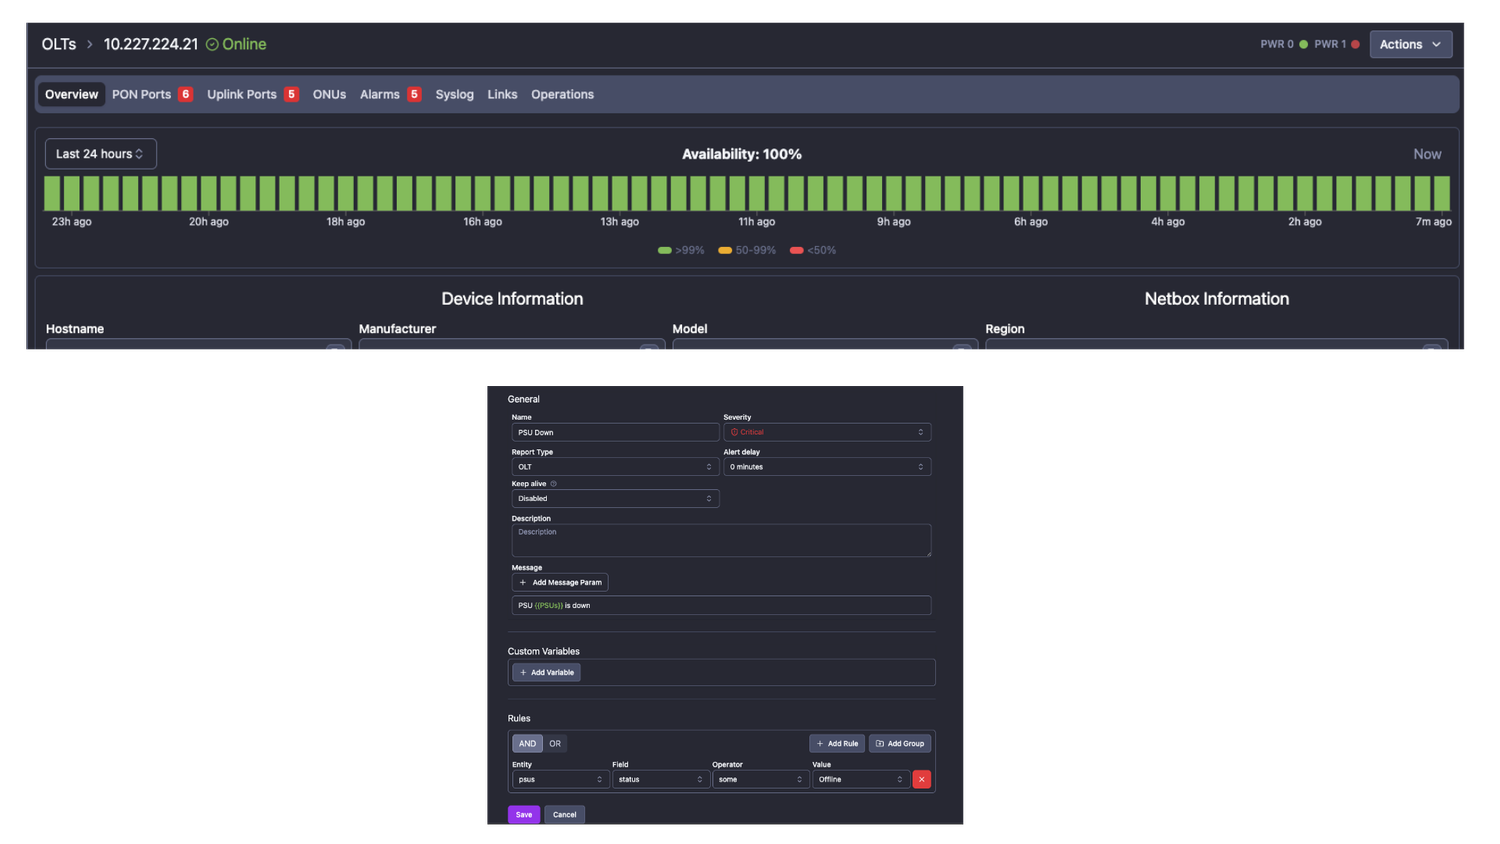This screenshot has width=1500, height=844.
Task: Click the first availability bar at 23h ago
Action: pos(52,193)
